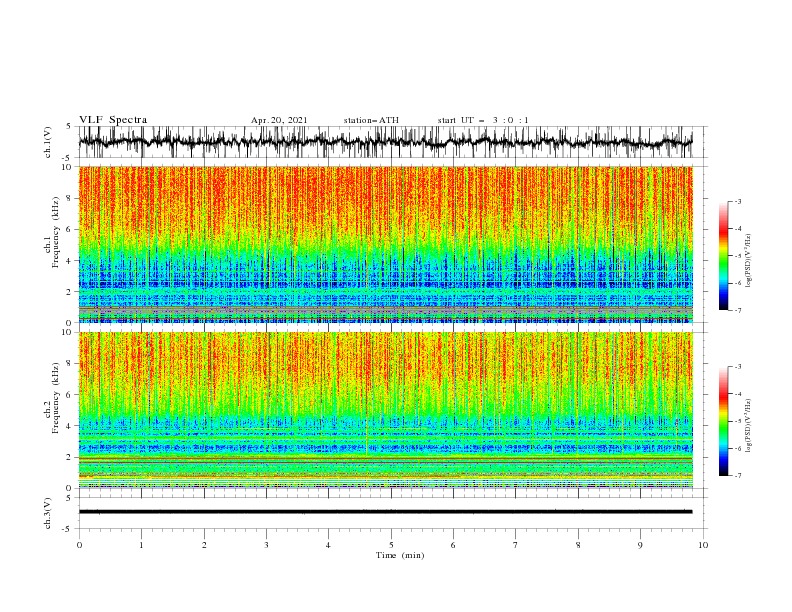Screen dimensions: 792x612
Task: Click the 'VLF Spectra' title text
Action: coord(113,120)
